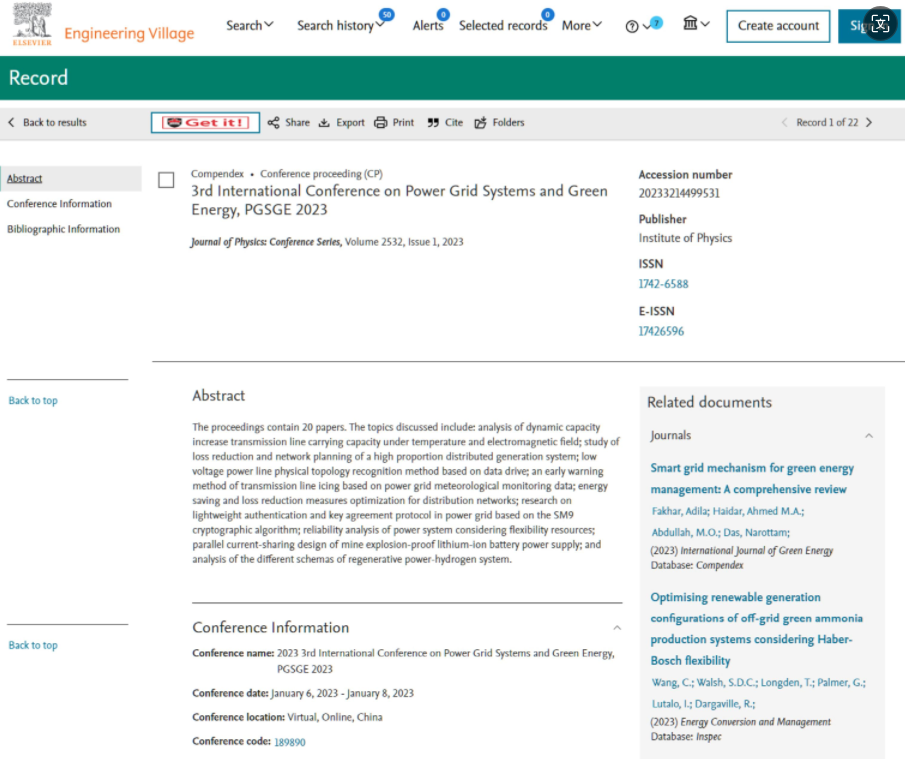Click Back to top beside Conference Information

pyautogui.click(x=33, y=645)
